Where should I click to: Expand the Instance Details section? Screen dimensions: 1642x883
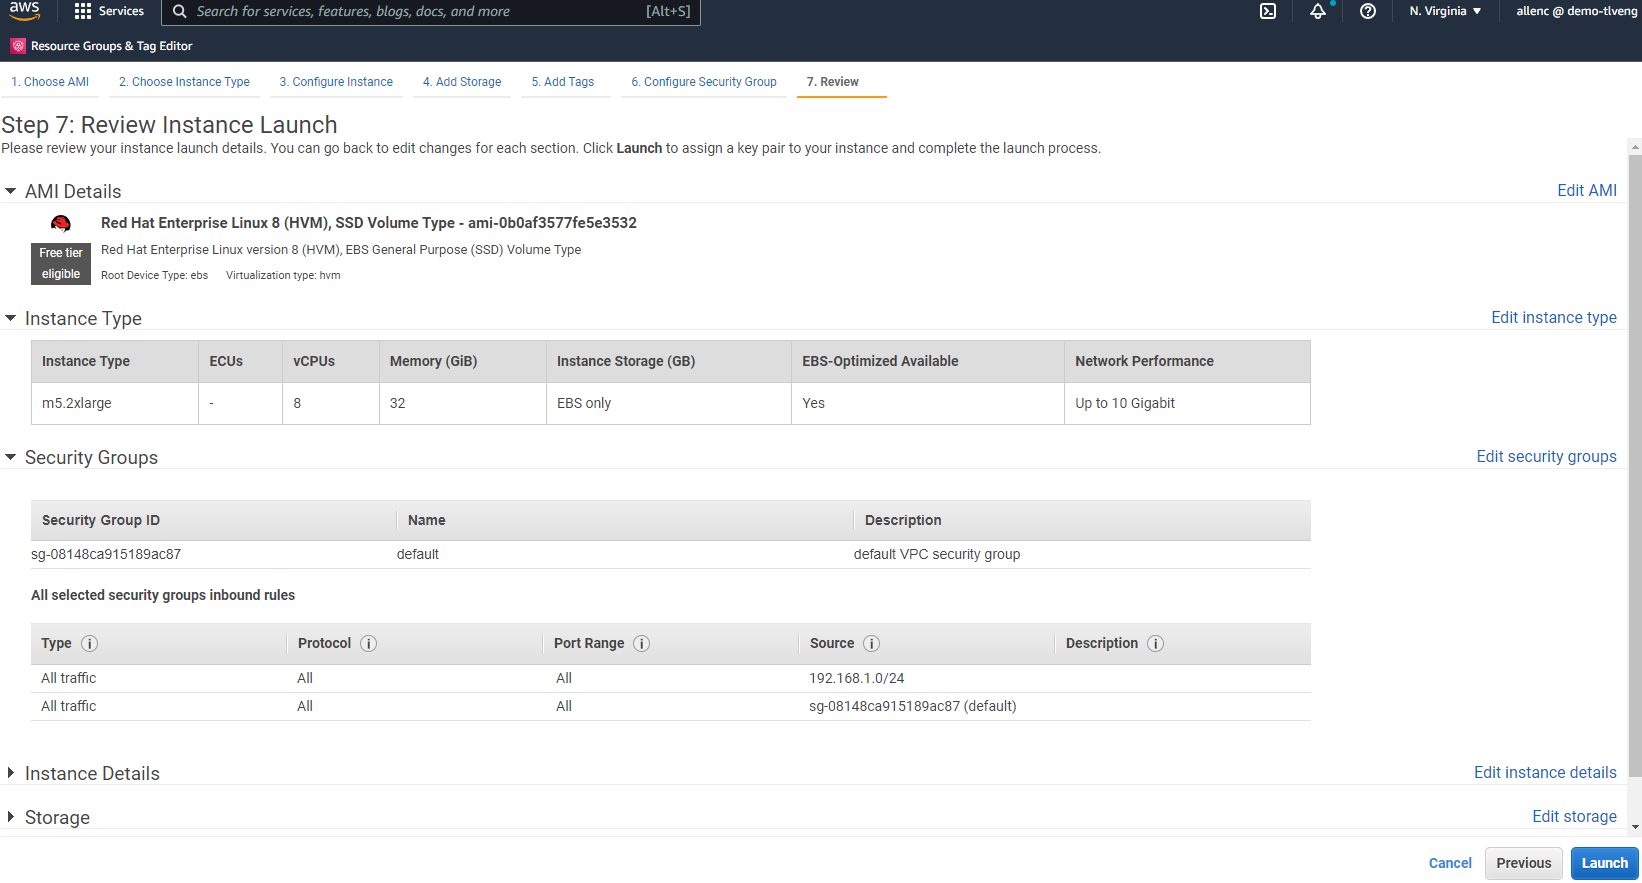pos(11,773)
